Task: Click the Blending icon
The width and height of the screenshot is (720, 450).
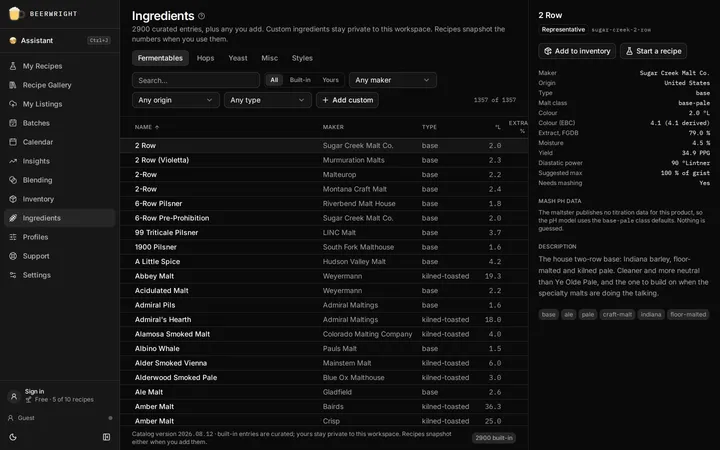Action: point(13,180)
